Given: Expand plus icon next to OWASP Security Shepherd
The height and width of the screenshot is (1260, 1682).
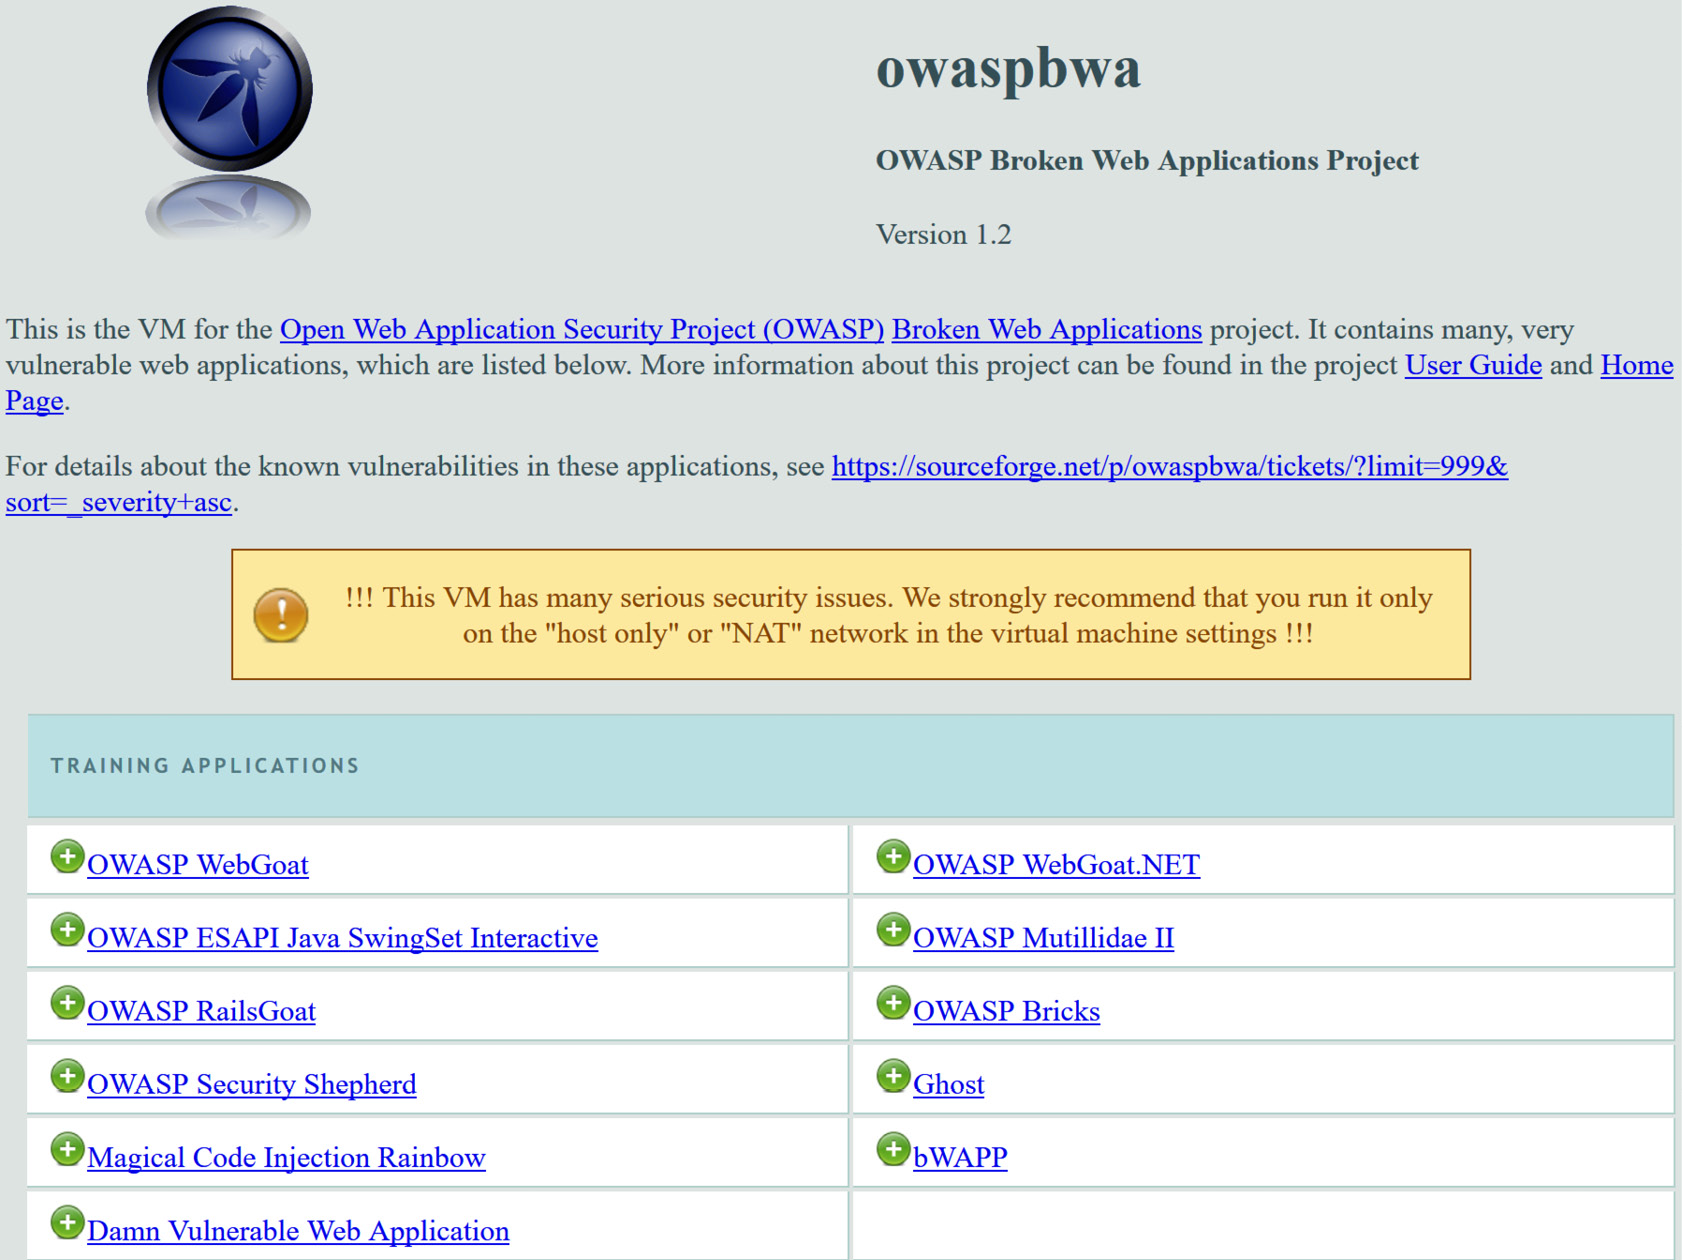Looking at the screenshot, I should coord(67,1077).
